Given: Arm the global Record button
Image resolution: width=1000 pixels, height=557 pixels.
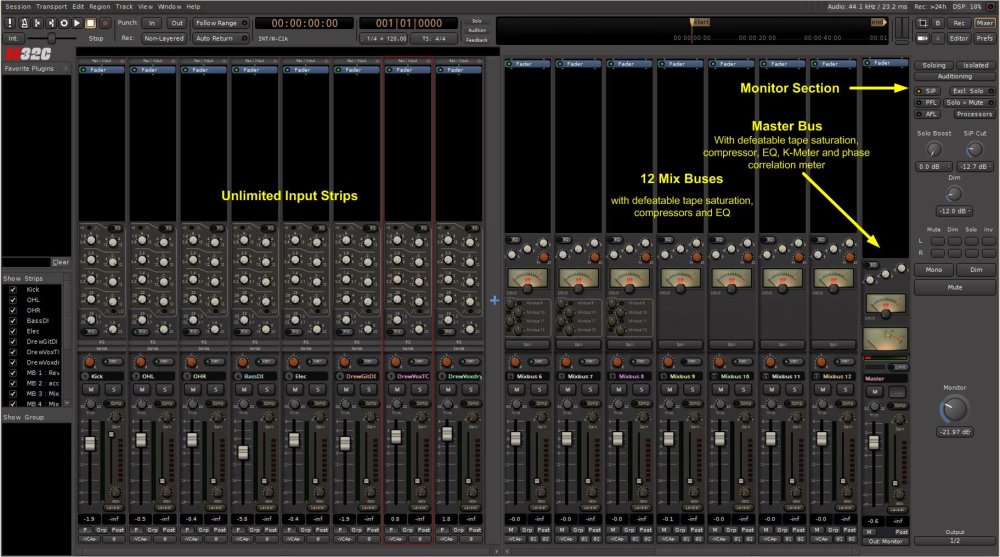Looking at the screenshot, I should tap(105, 22).
